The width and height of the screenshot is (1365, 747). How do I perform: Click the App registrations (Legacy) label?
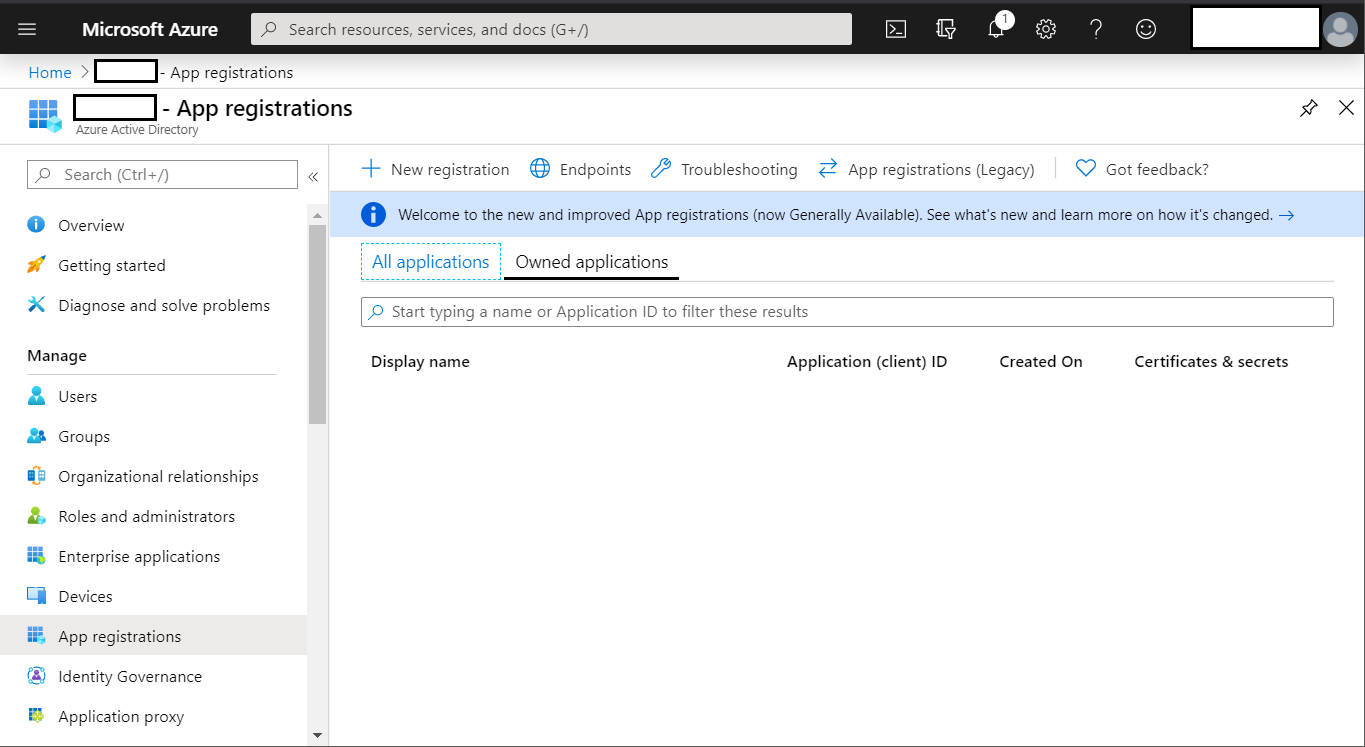pyautogui.click(x=941, y=170)
